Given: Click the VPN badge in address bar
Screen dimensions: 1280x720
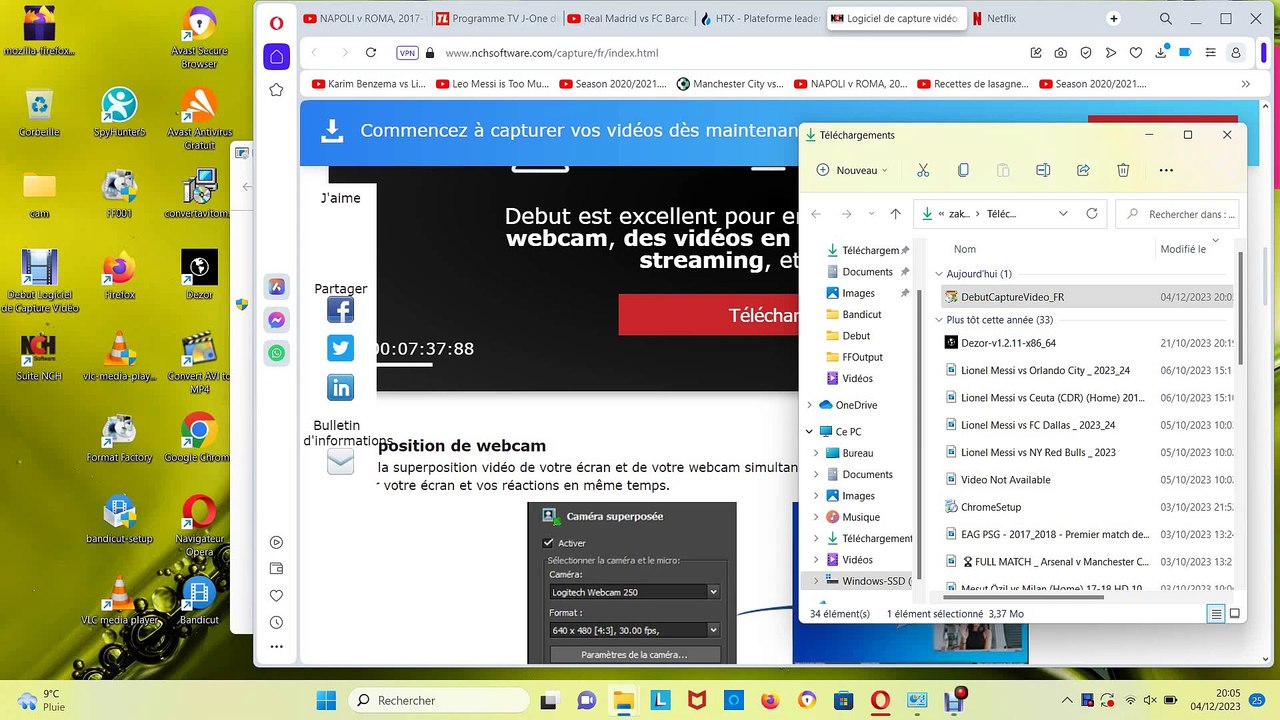Looking at the screenshot, I should [x=407, y=53].
